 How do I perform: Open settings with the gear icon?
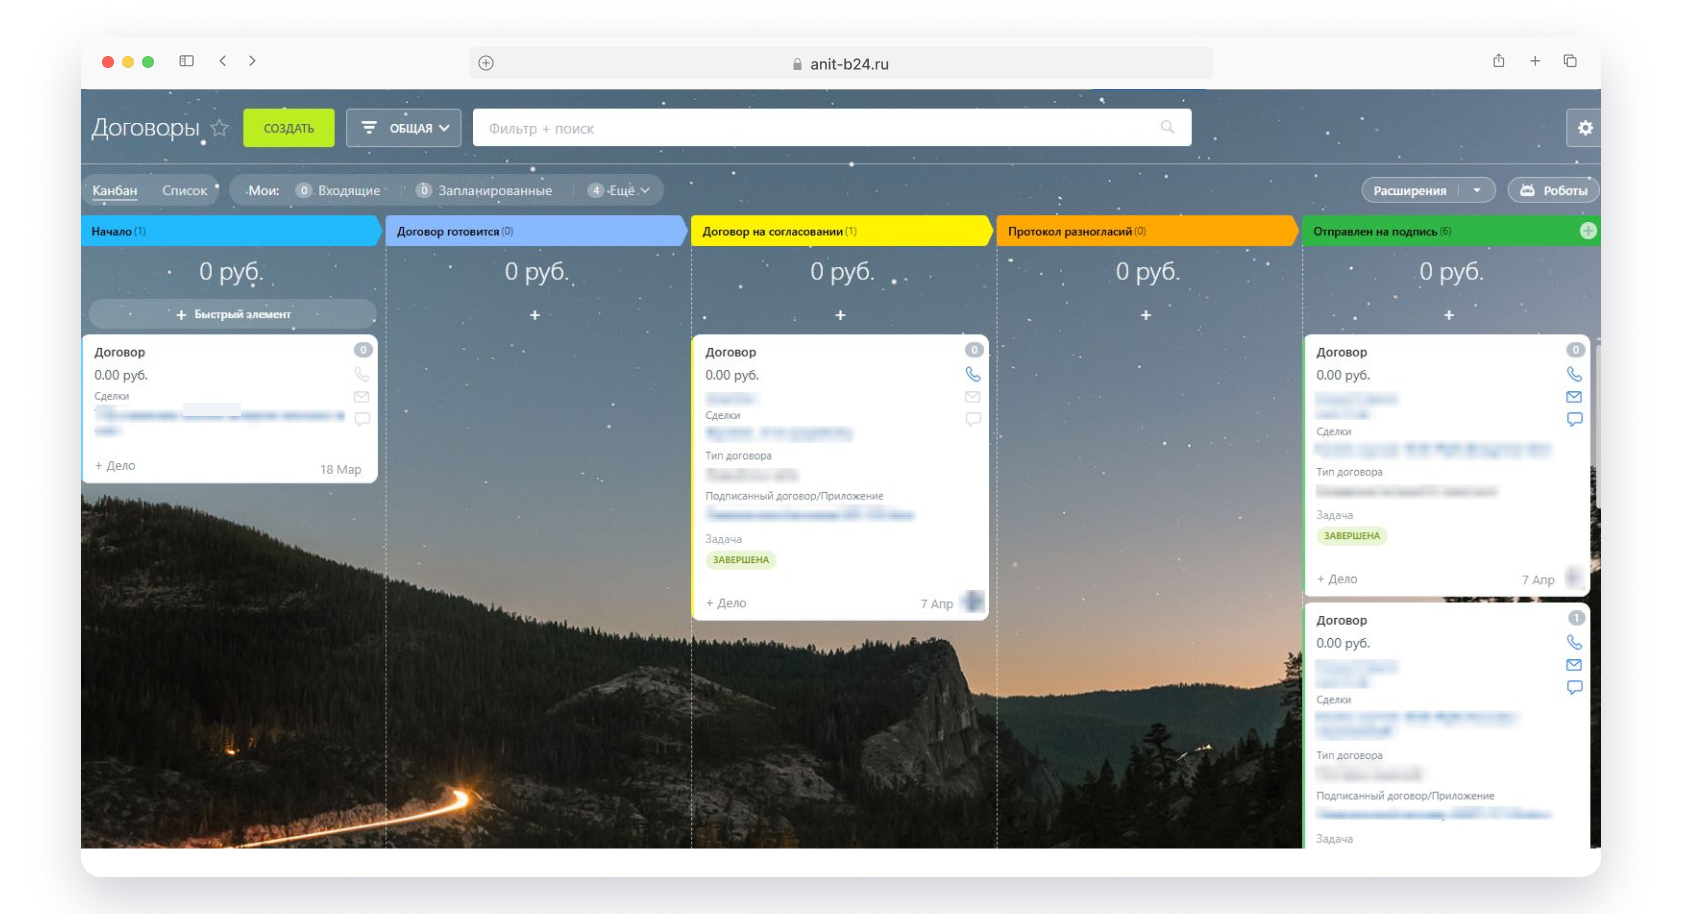pyautogui.click(x=1584, y=128)
